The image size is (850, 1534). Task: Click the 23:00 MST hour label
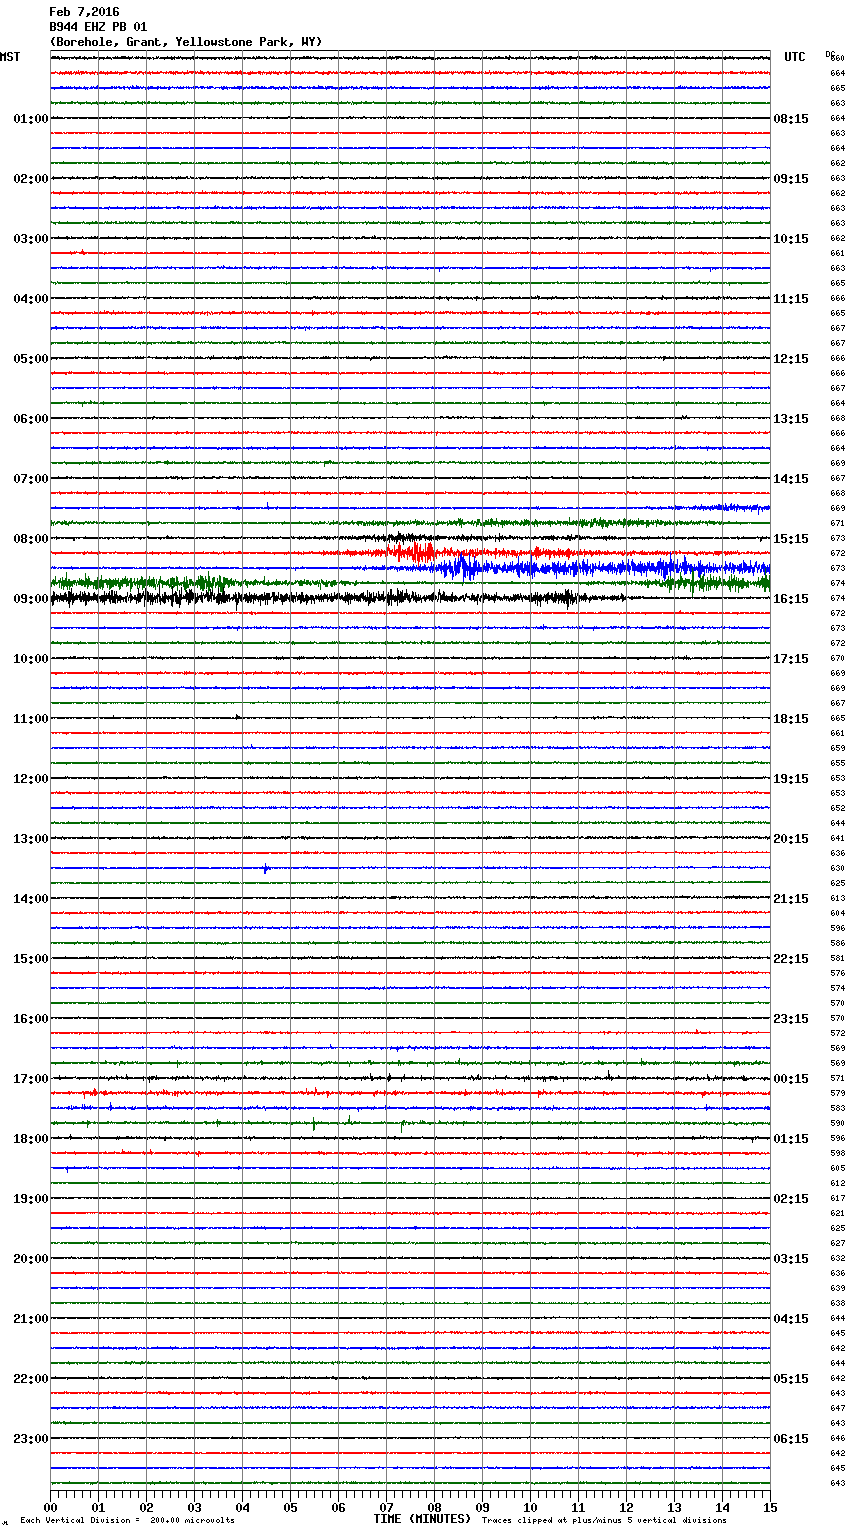click(30, 1439)
